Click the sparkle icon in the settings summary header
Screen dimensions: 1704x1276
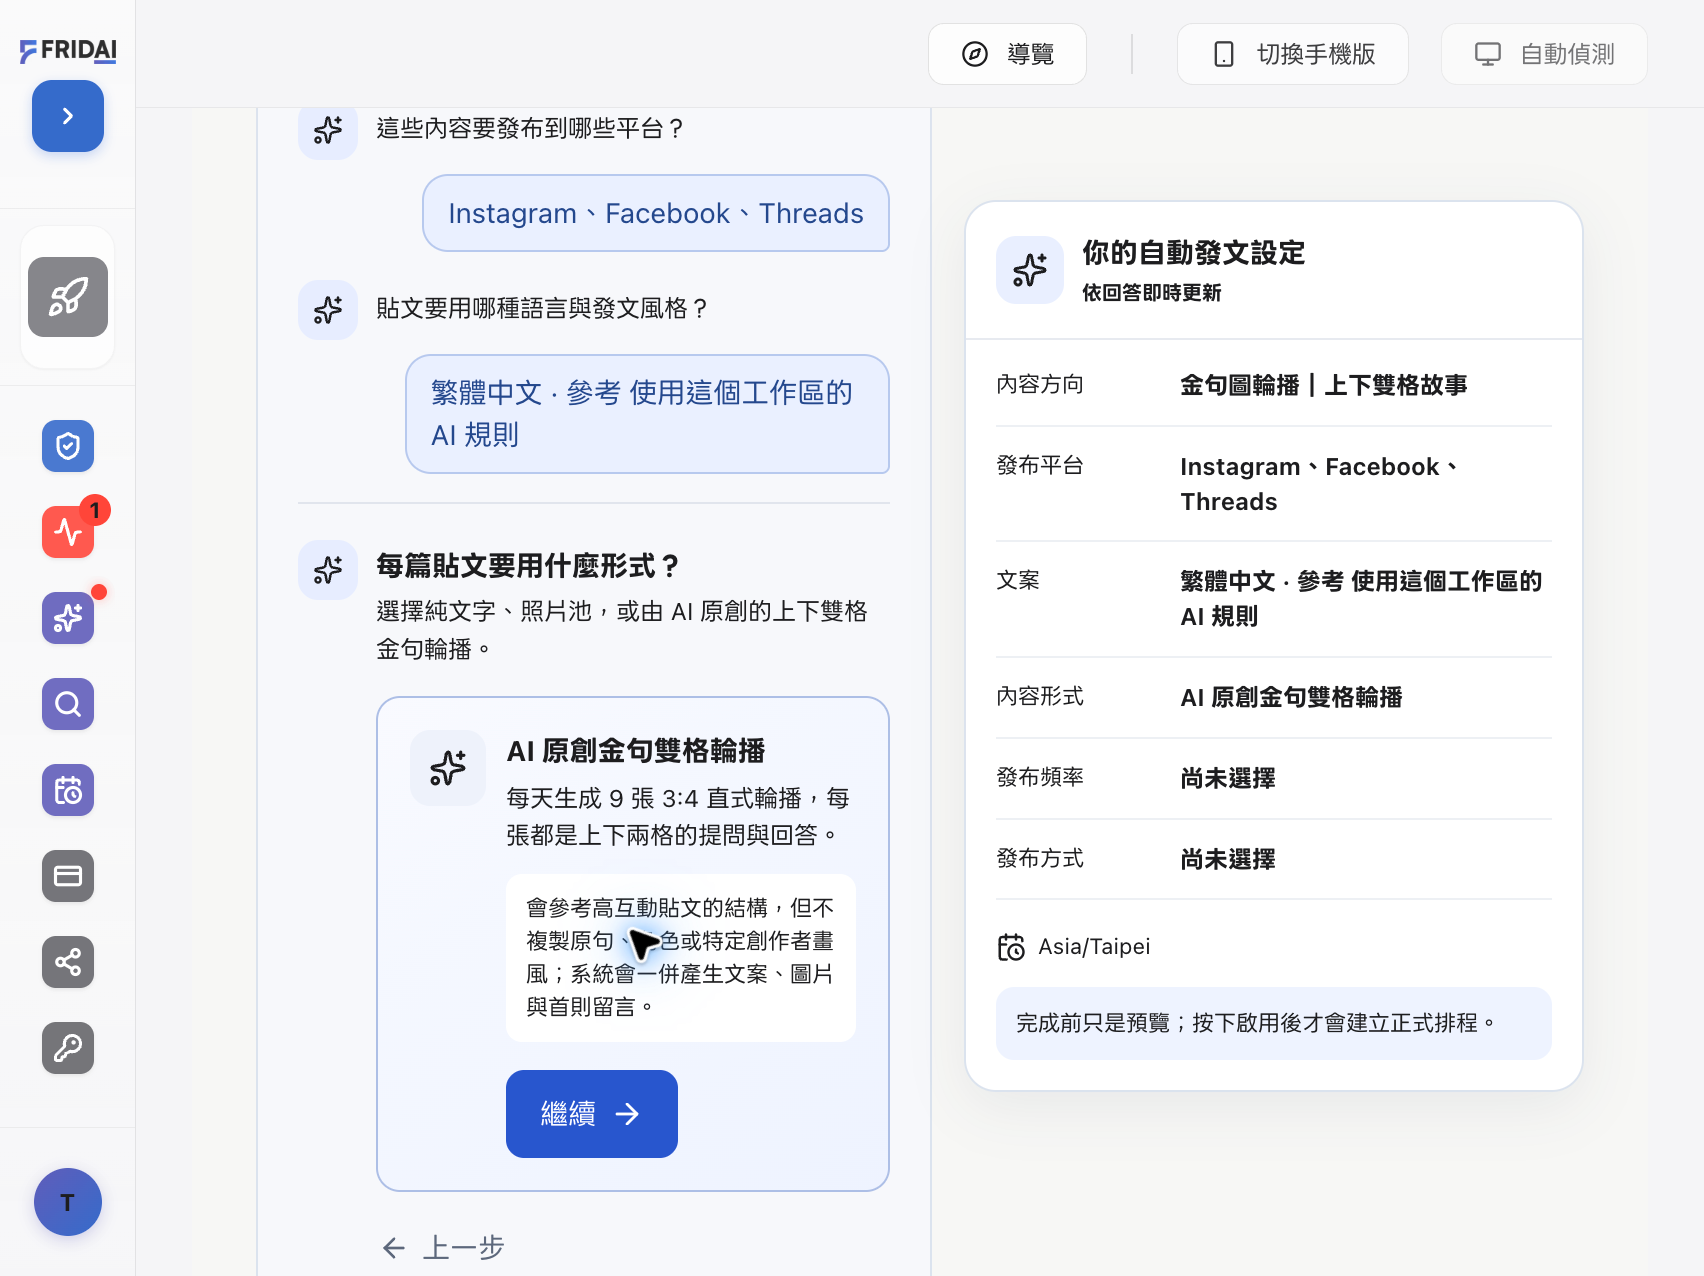(x=1030, y=270)
